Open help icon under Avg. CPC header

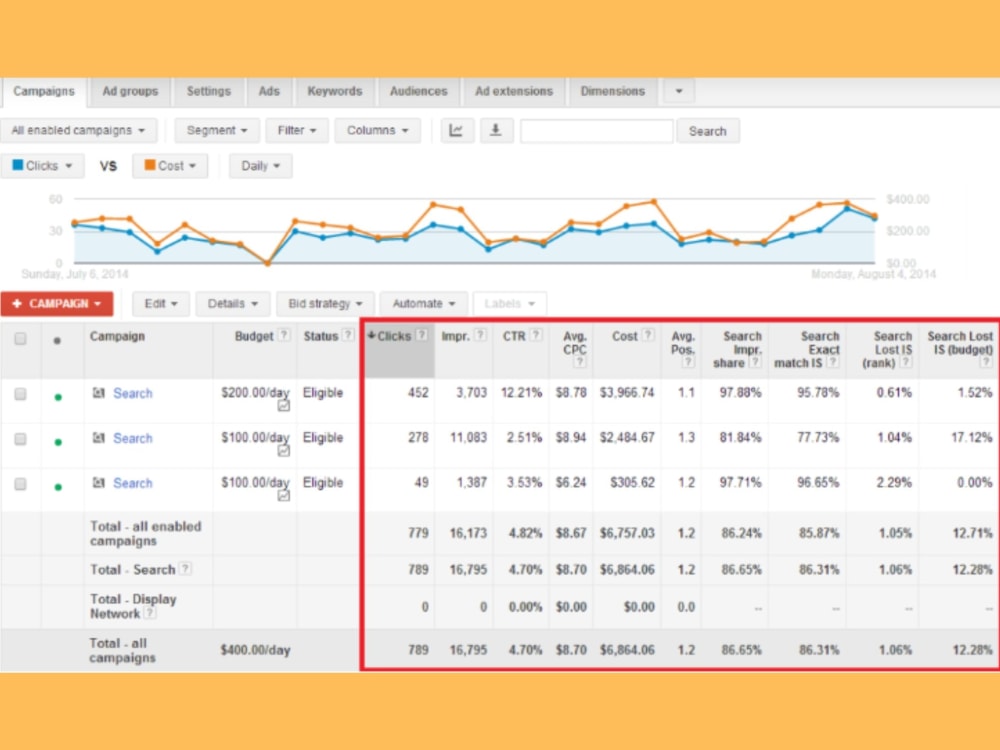point(580,362)
